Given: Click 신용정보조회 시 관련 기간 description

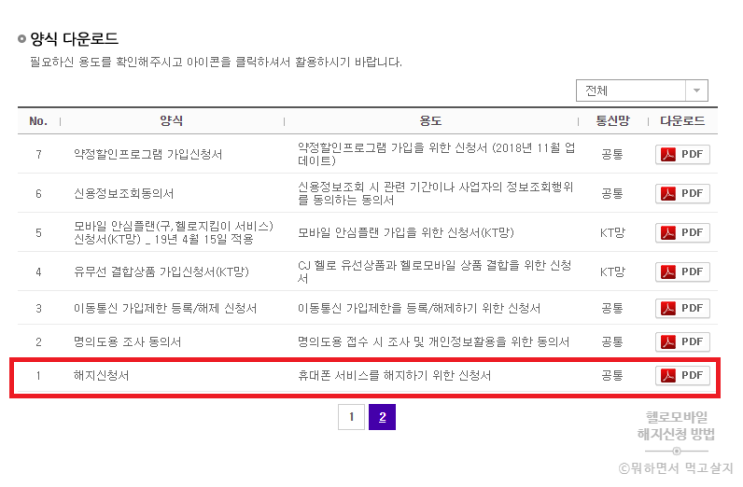Looking at the screenshot, I should click(435, 194).
